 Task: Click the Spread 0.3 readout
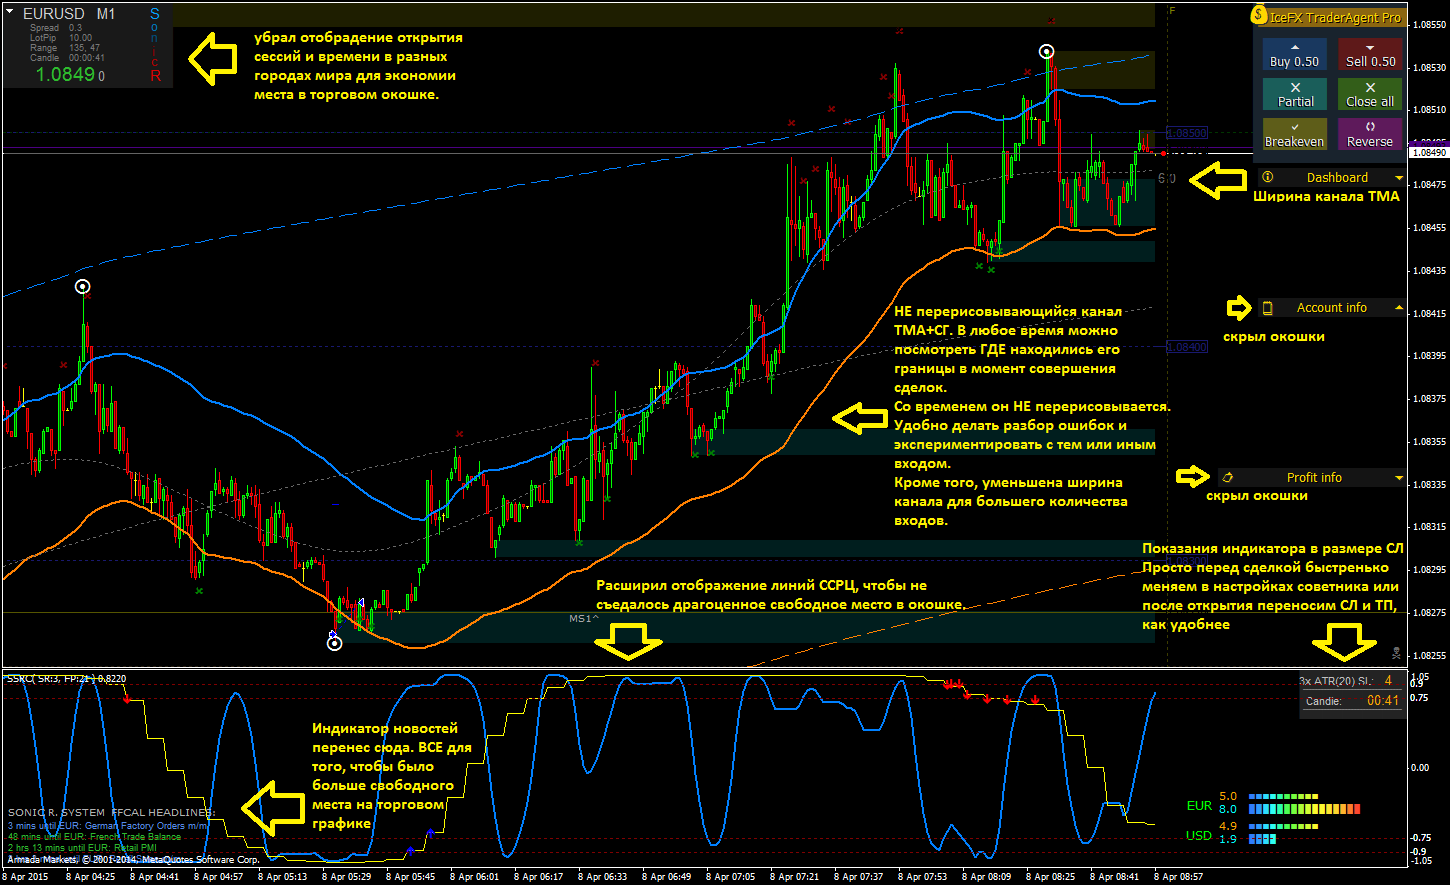point(56,28)
